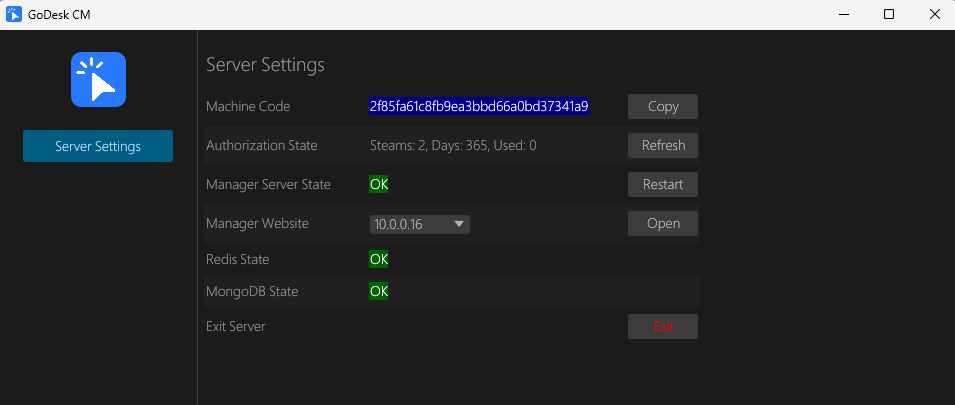The height and width of the screenshot is (405, 955).
Task: Click the MongoDB State OK indicator
Action: click(x=379, y=292)
